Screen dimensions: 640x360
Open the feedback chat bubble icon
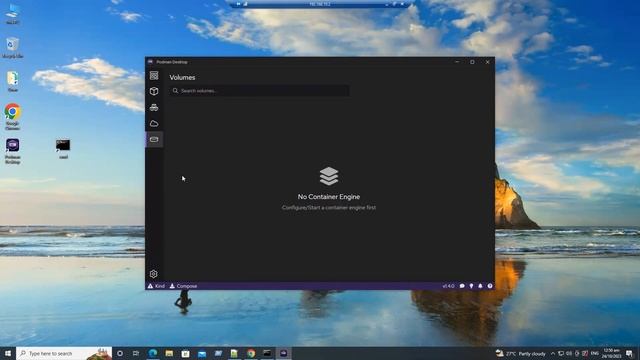(462, 286)
